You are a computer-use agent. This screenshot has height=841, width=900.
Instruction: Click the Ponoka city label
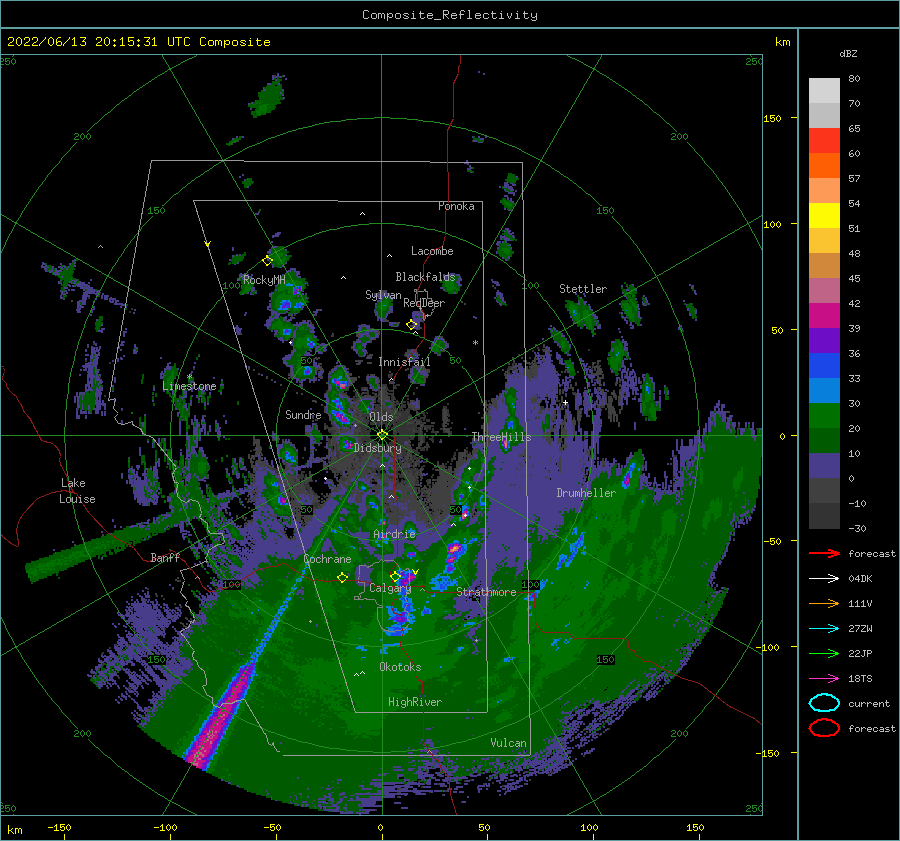456,206
